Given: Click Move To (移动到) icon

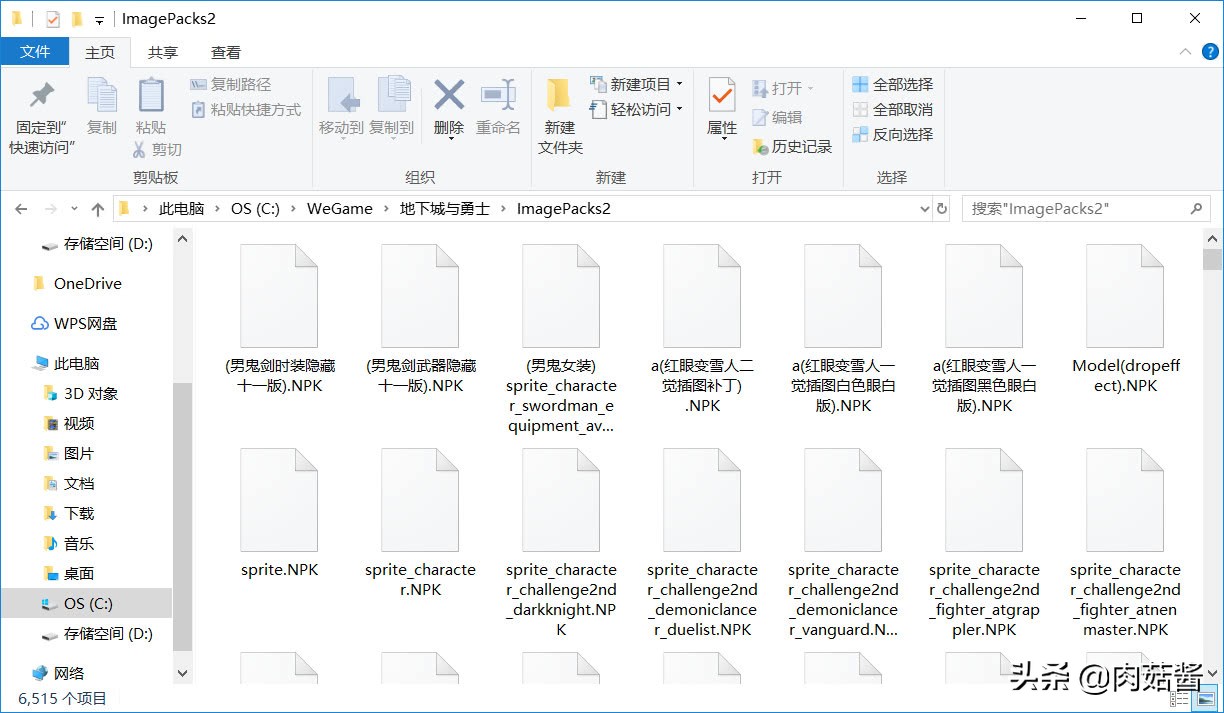Looking at the screenshot, I should (342, 95).
